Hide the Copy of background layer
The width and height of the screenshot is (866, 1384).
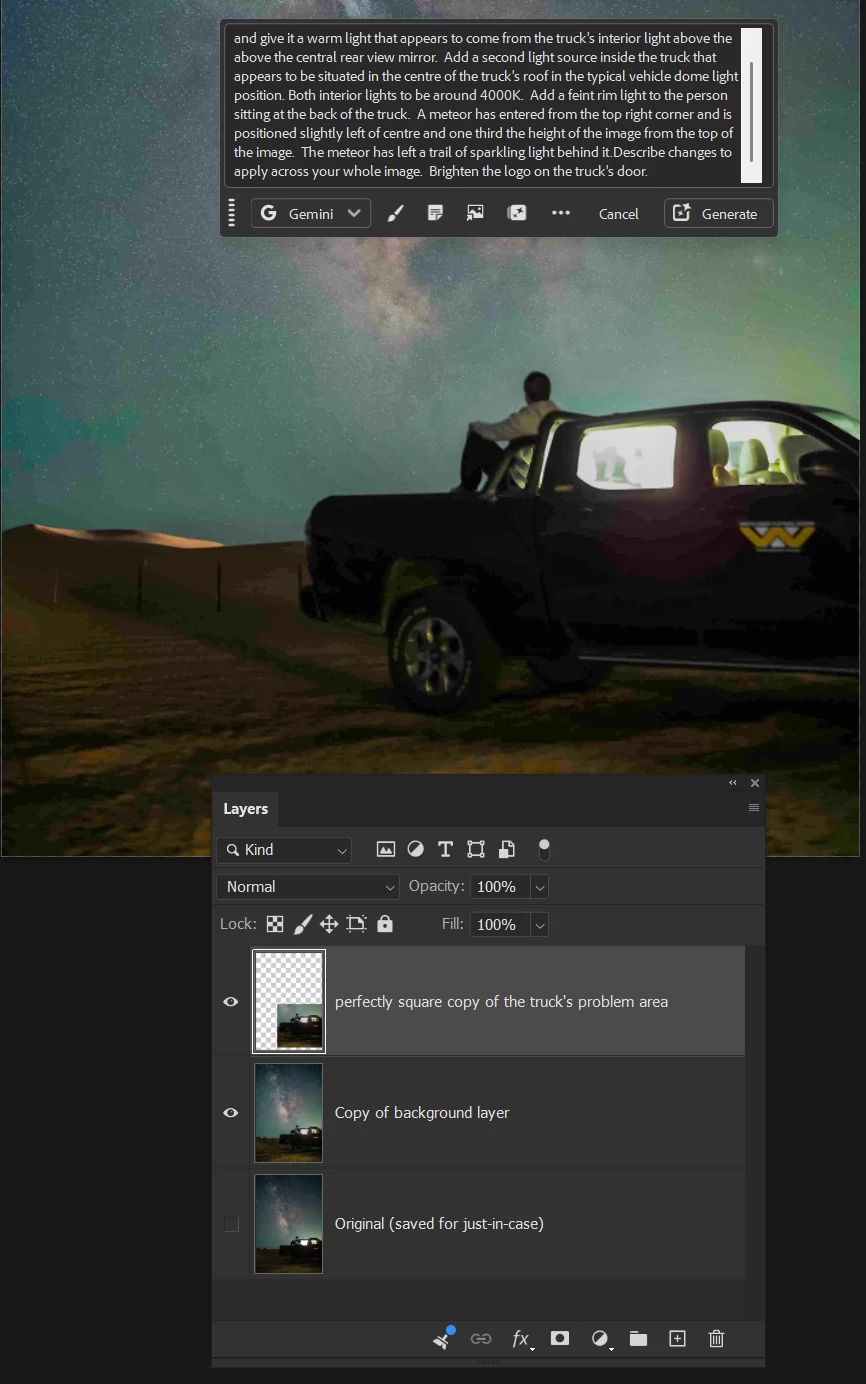click(231, 1112)
